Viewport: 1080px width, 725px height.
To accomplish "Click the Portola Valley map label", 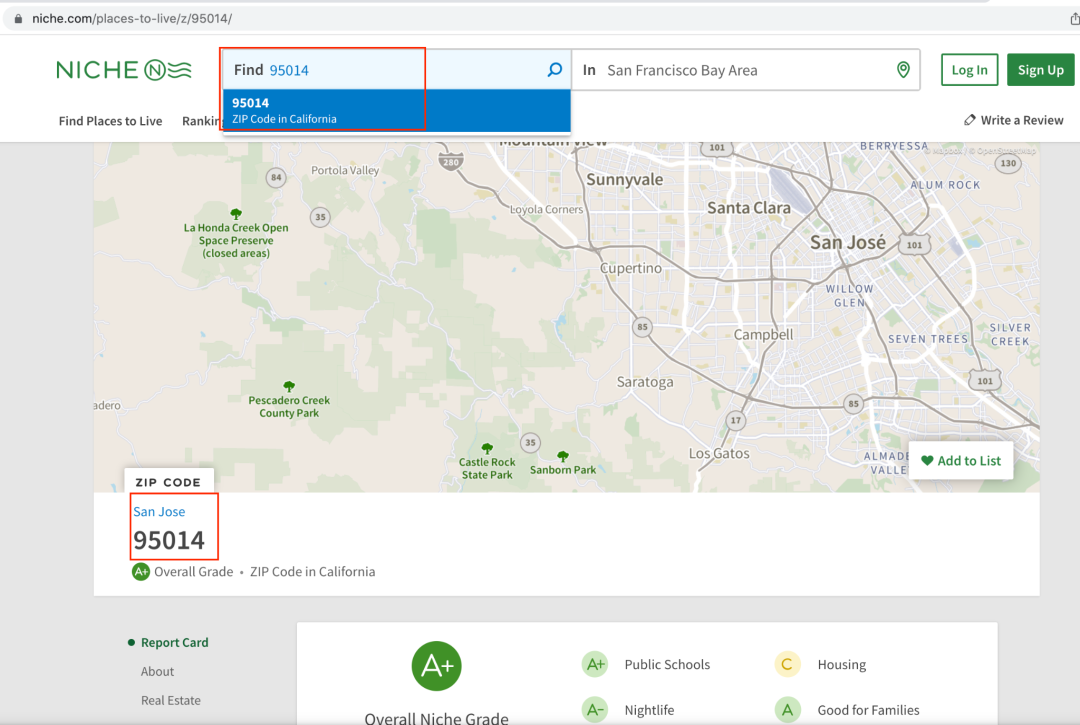I will click(x=344, y=170).
